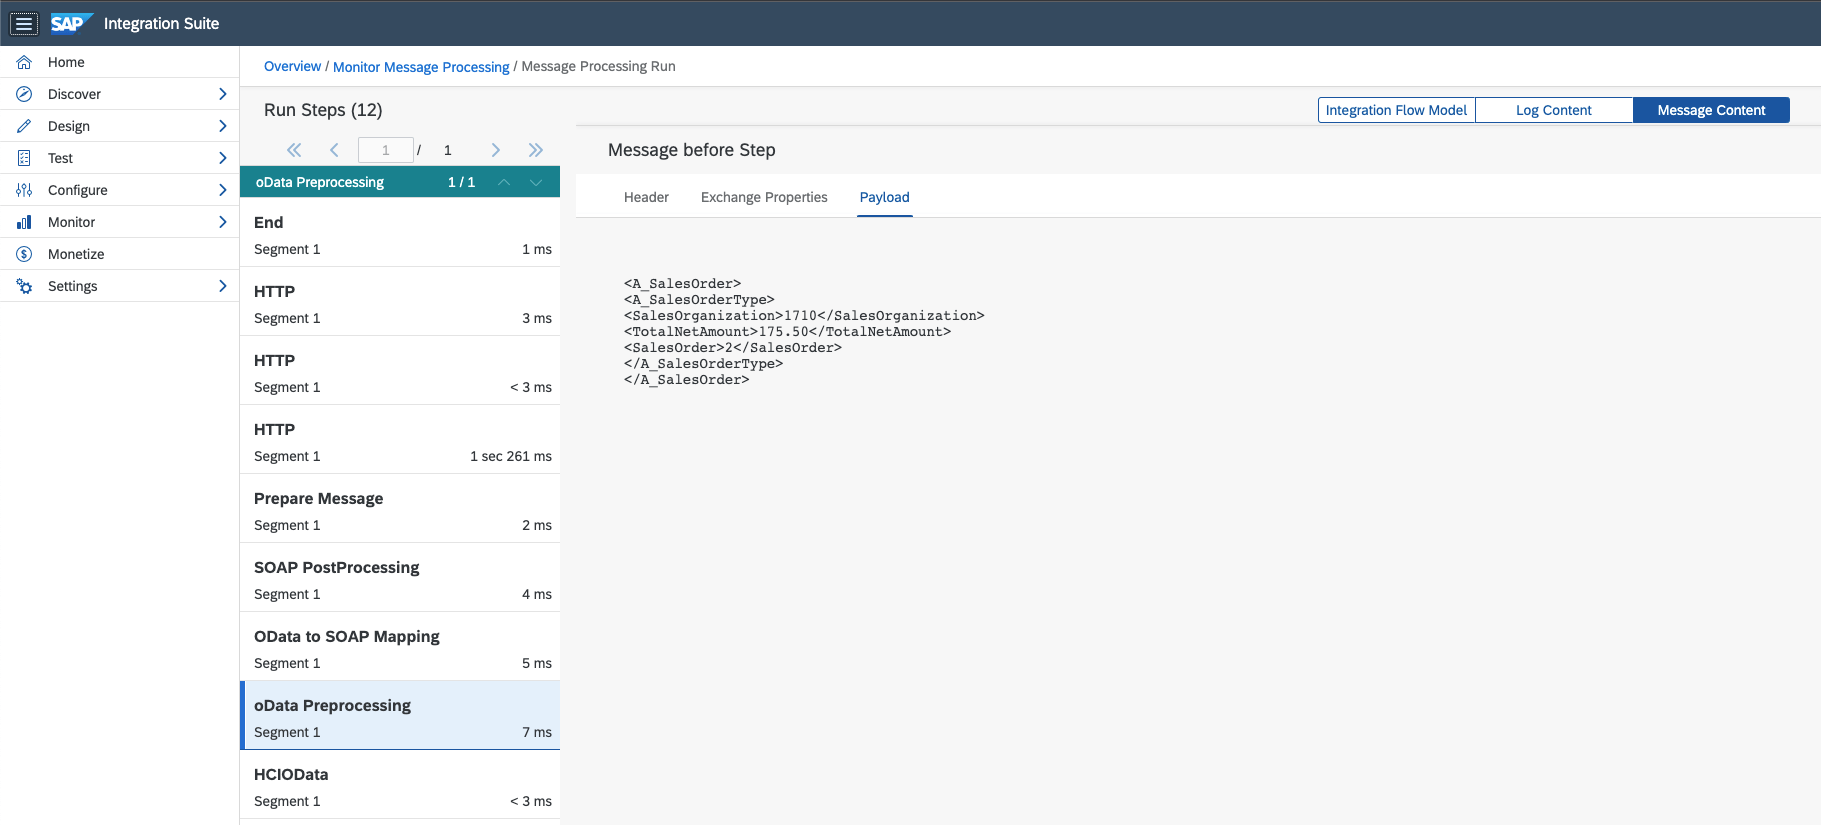Show the Log Content view

[x=1554, y=110]
